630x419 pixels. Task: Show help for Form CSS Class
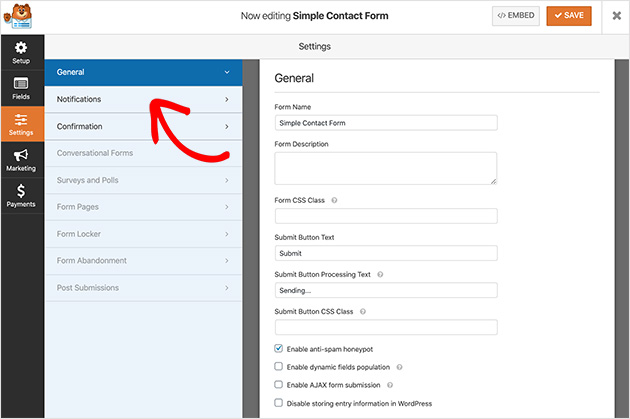pyautogui.click(x=334, y=200)
